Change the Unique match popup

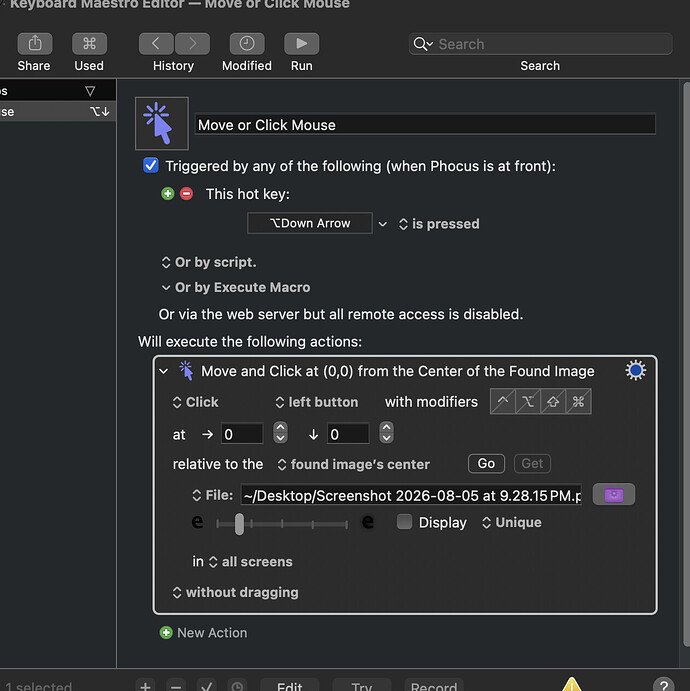tap(512, 522)
